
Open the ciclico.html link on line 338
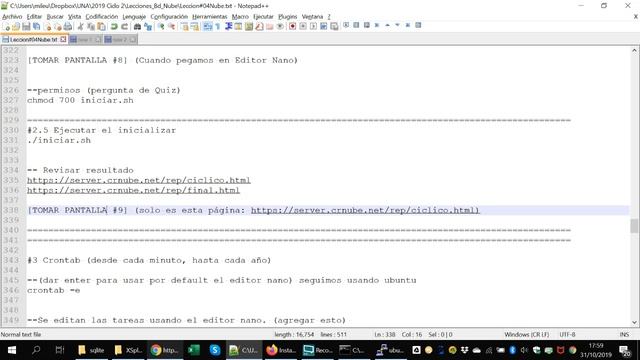pyautogui.click(x=365, y=210)
